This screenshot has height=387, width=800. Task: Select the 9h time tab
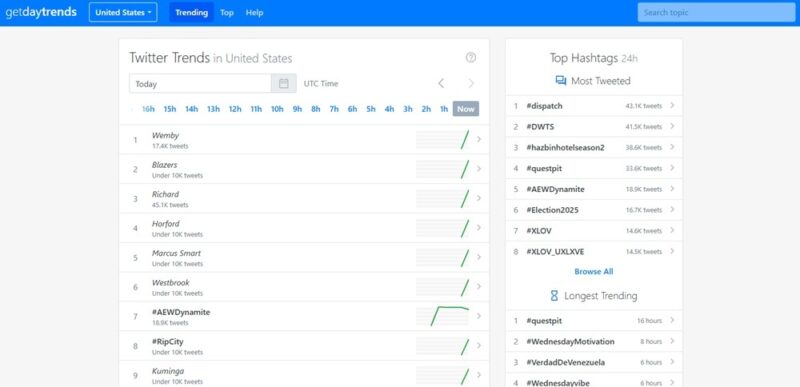tap(297, 109)
